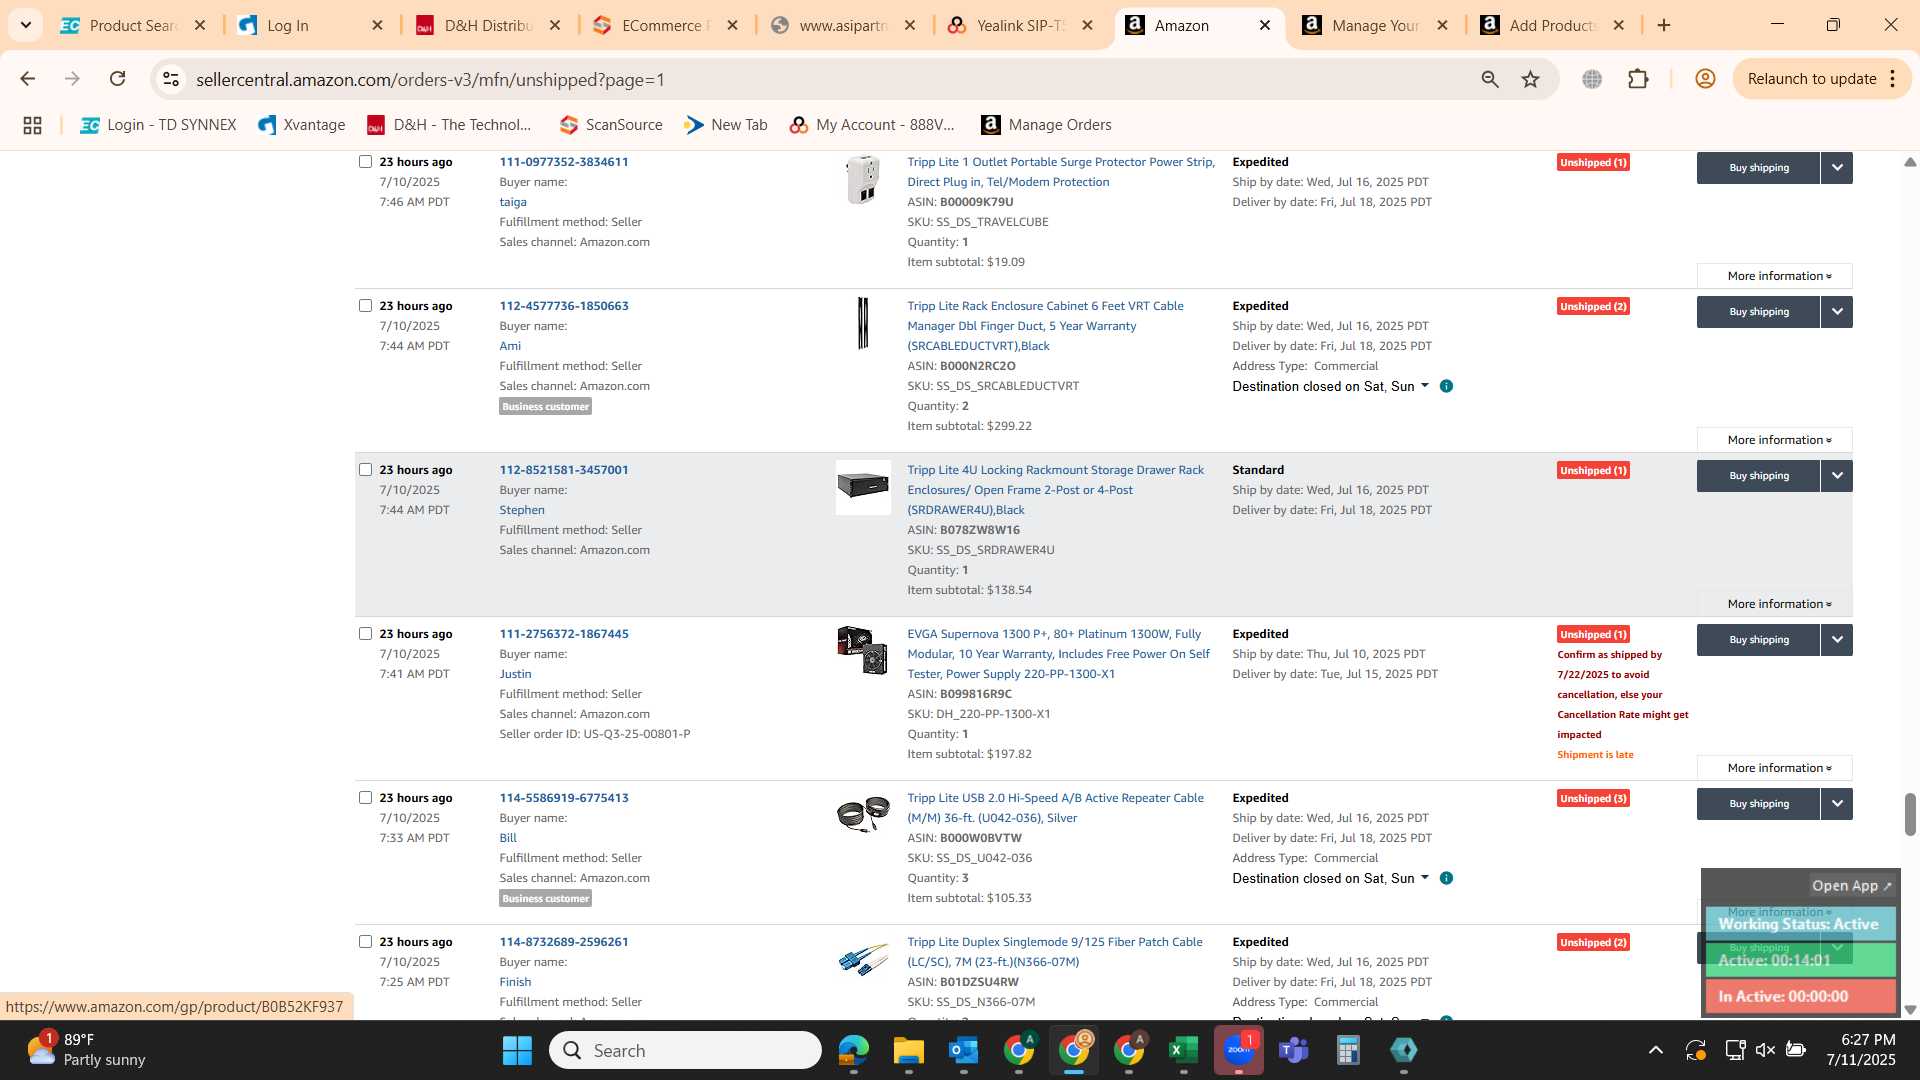Select checkbox for order 114-8732689-2596261
The width and height of the screenshot is (1920, 1080).
(365, 941)
